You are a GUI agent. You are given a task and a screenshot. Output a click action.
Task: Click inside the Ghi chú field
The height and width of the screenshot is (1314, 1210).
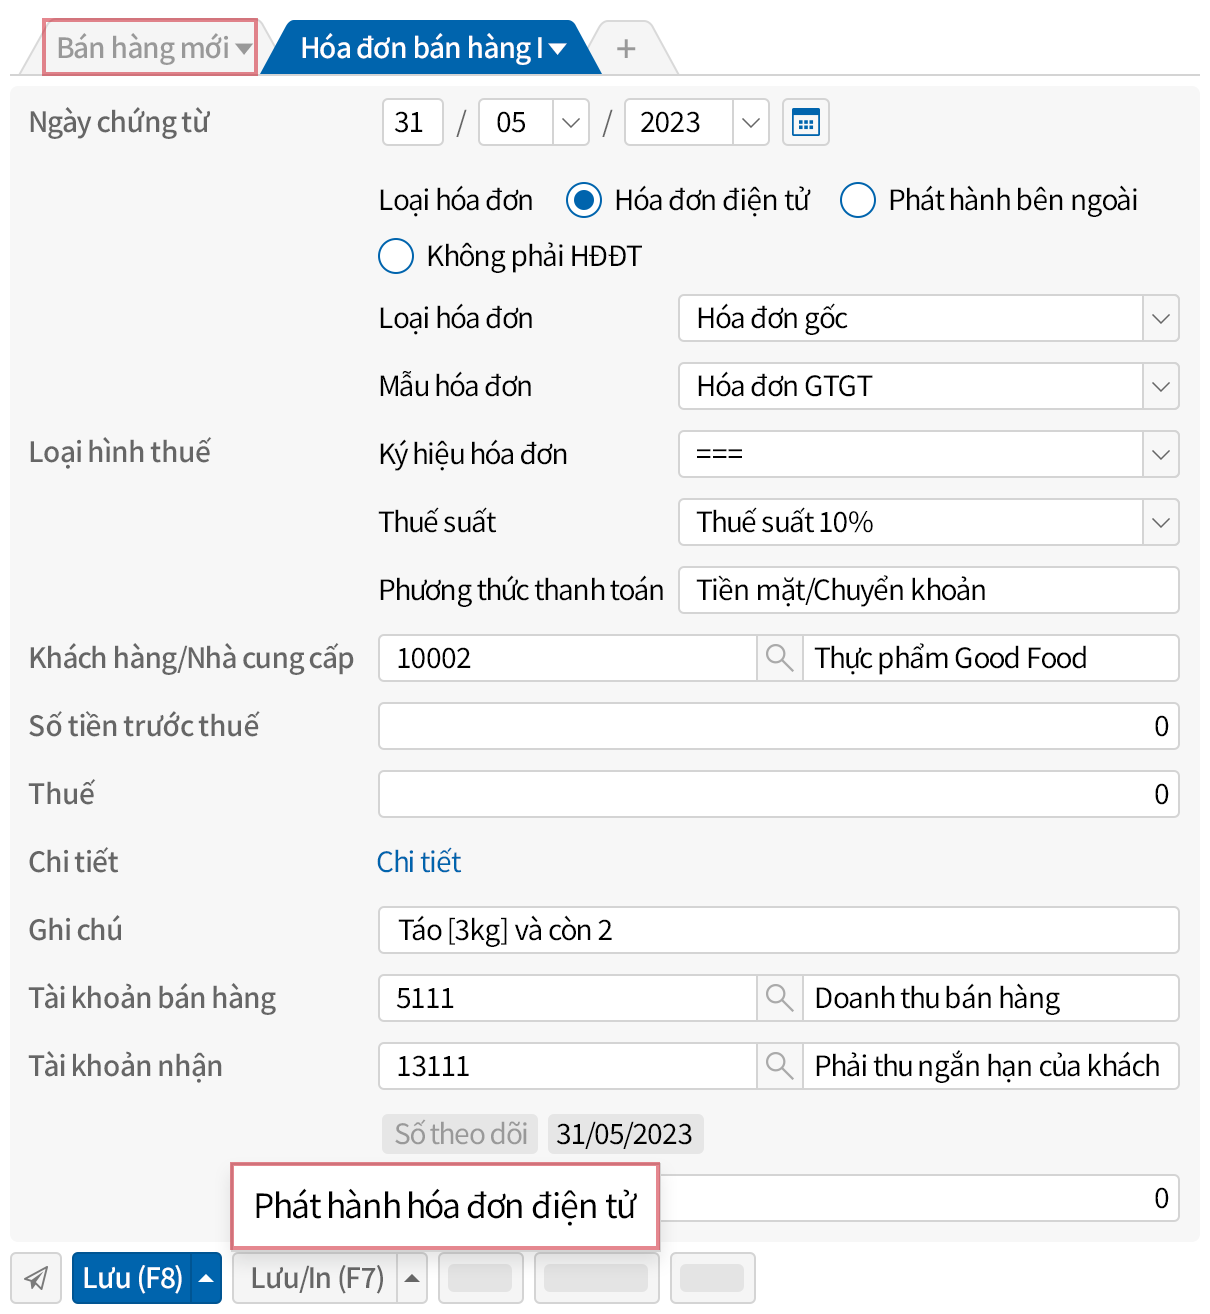pos(700,930)
